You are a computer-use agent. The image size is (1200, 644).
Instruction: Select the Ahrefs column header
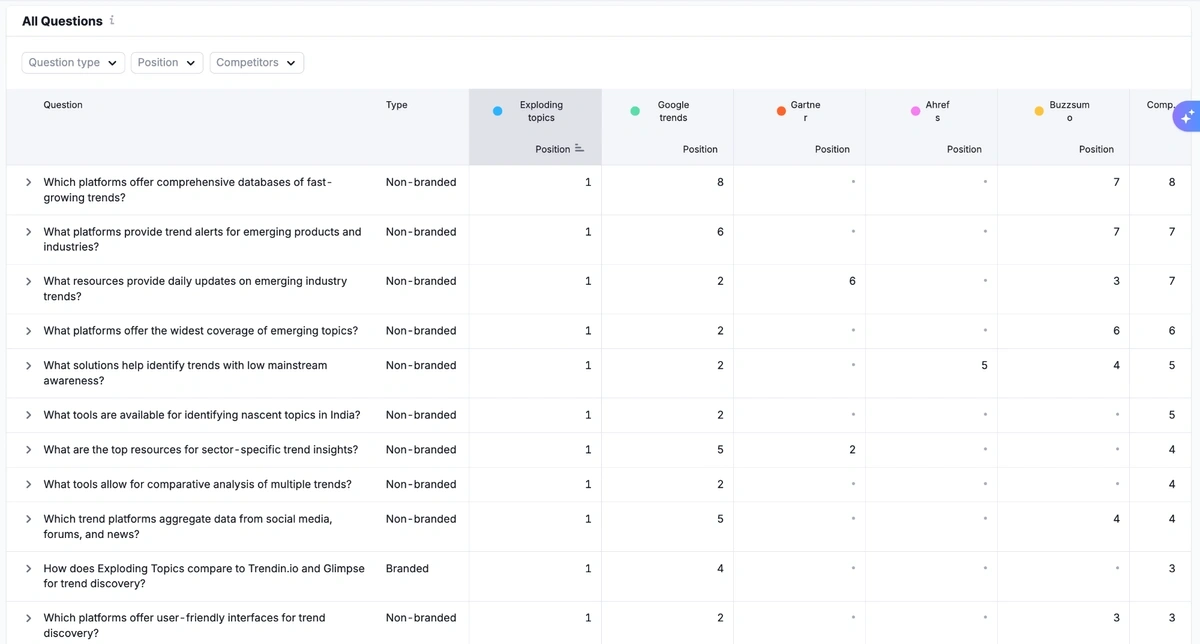(x=937, y=111)
